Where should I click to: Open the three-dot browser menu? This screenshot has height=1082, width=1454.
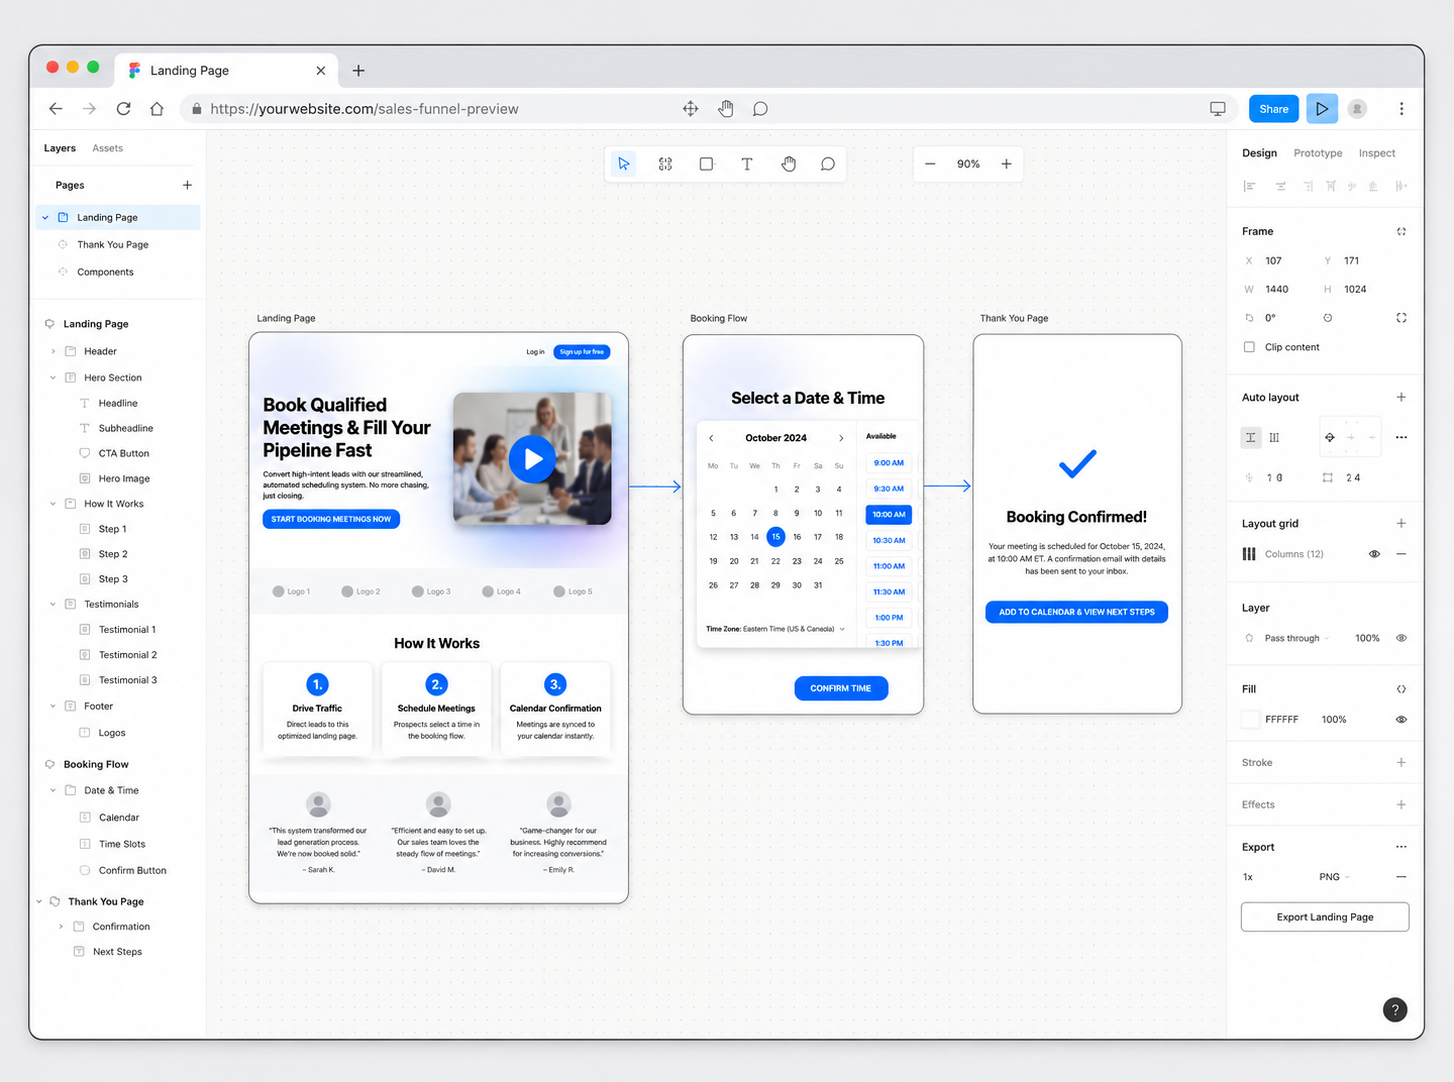pos(1401,109)
